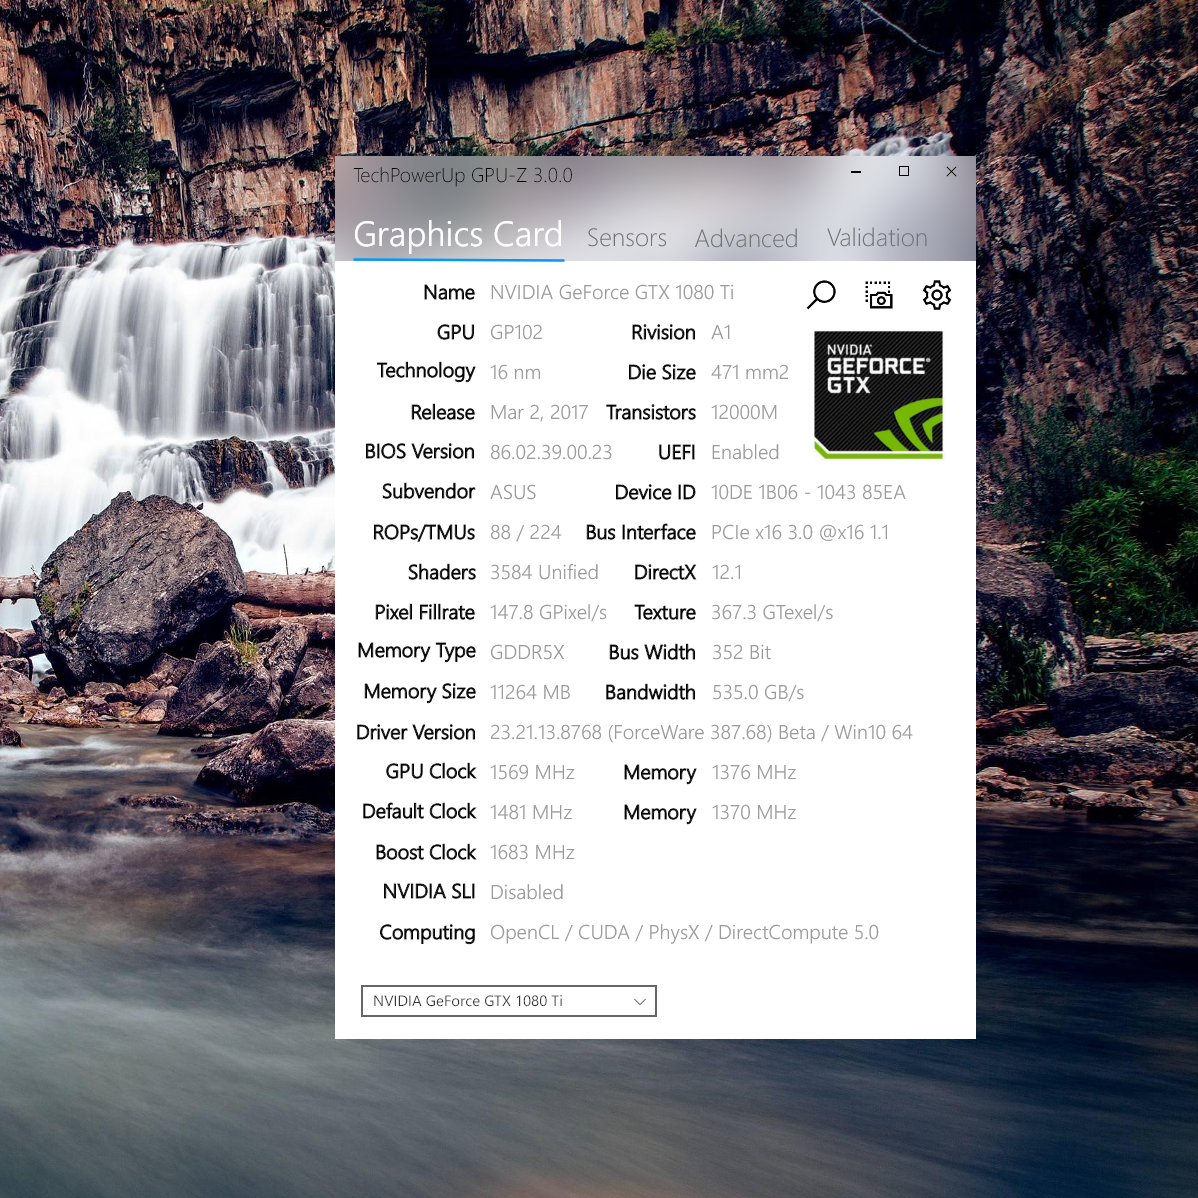Close the GPU-Z window
Viewport: 1198px width, 1198px height.
pos(951,172)
